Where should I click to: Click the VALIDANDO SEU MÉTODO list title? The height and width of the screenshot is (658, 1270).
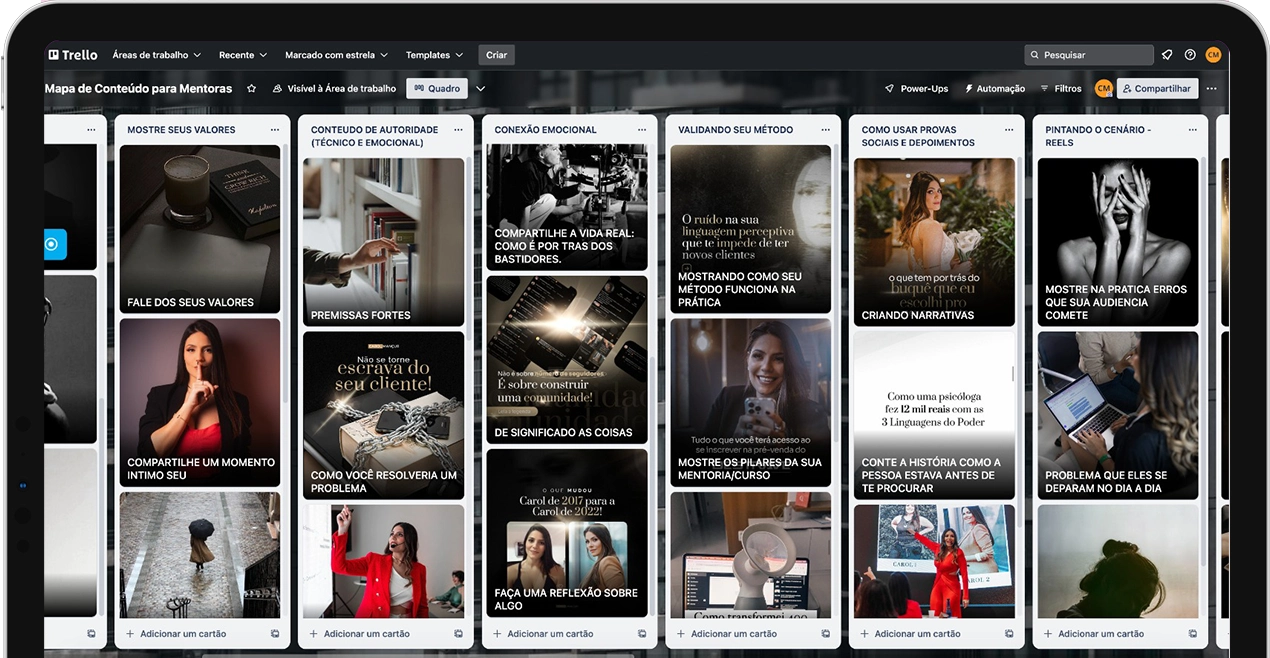tap(735, 130)
